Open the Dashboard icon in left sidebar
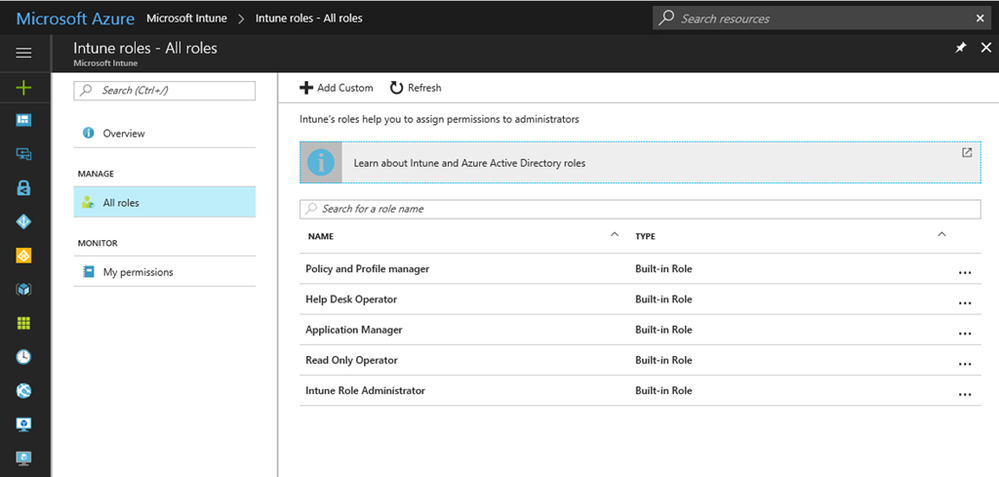This screenshot has height=477, width=999. click(x=24, y=120)
